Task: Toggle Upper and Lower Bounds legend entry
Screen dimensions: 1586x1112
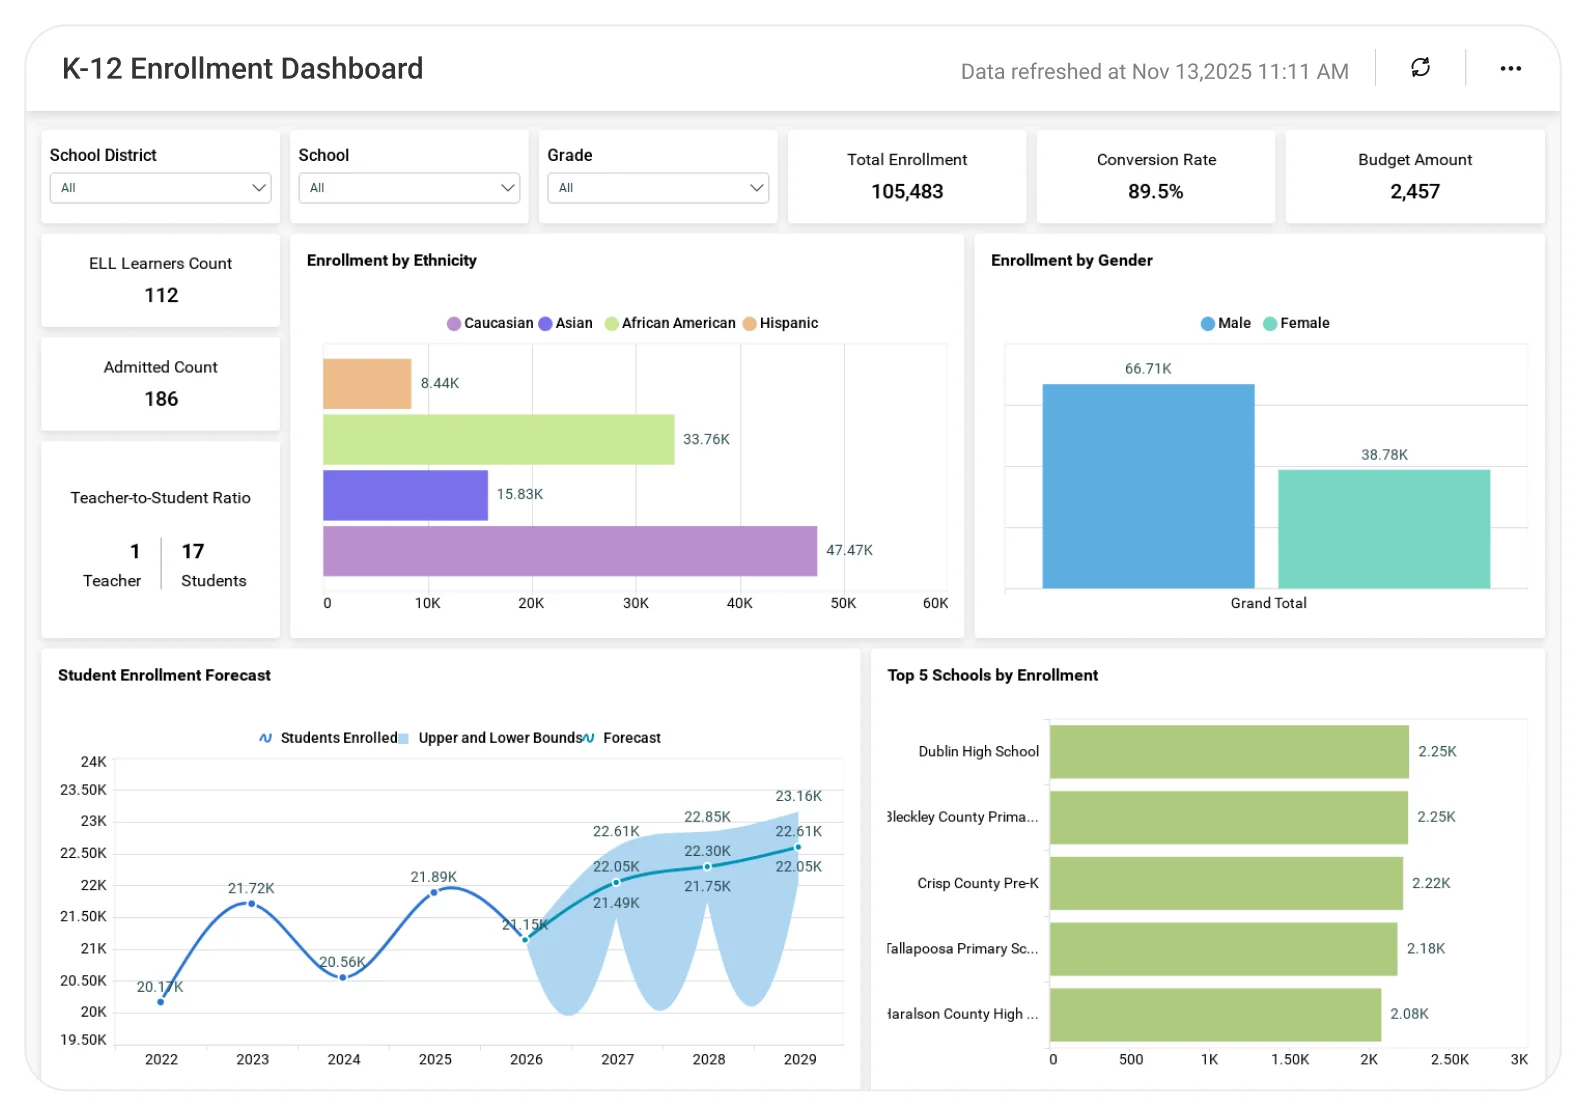Action: pos(490,738)
